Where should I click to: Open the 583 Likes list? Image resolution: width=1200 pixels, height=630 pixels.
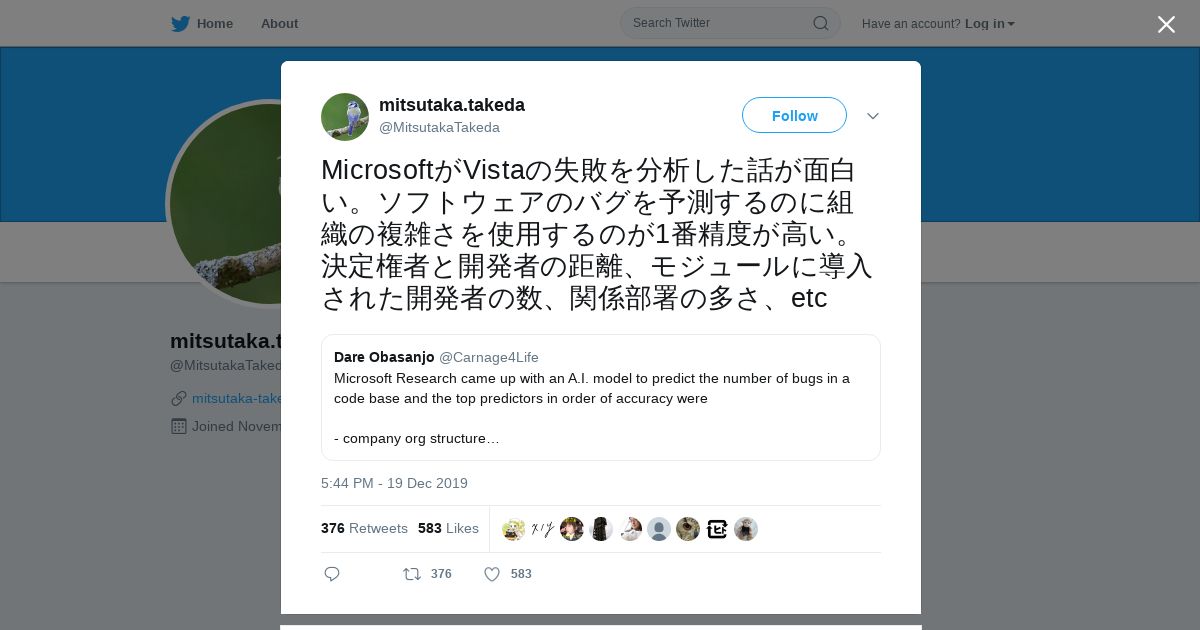click(448, 528)
